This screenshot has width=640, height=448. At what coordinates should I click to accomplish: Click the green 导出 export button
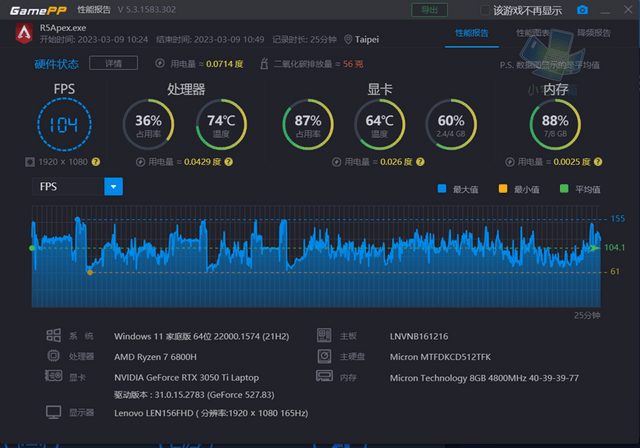[429, 10]
